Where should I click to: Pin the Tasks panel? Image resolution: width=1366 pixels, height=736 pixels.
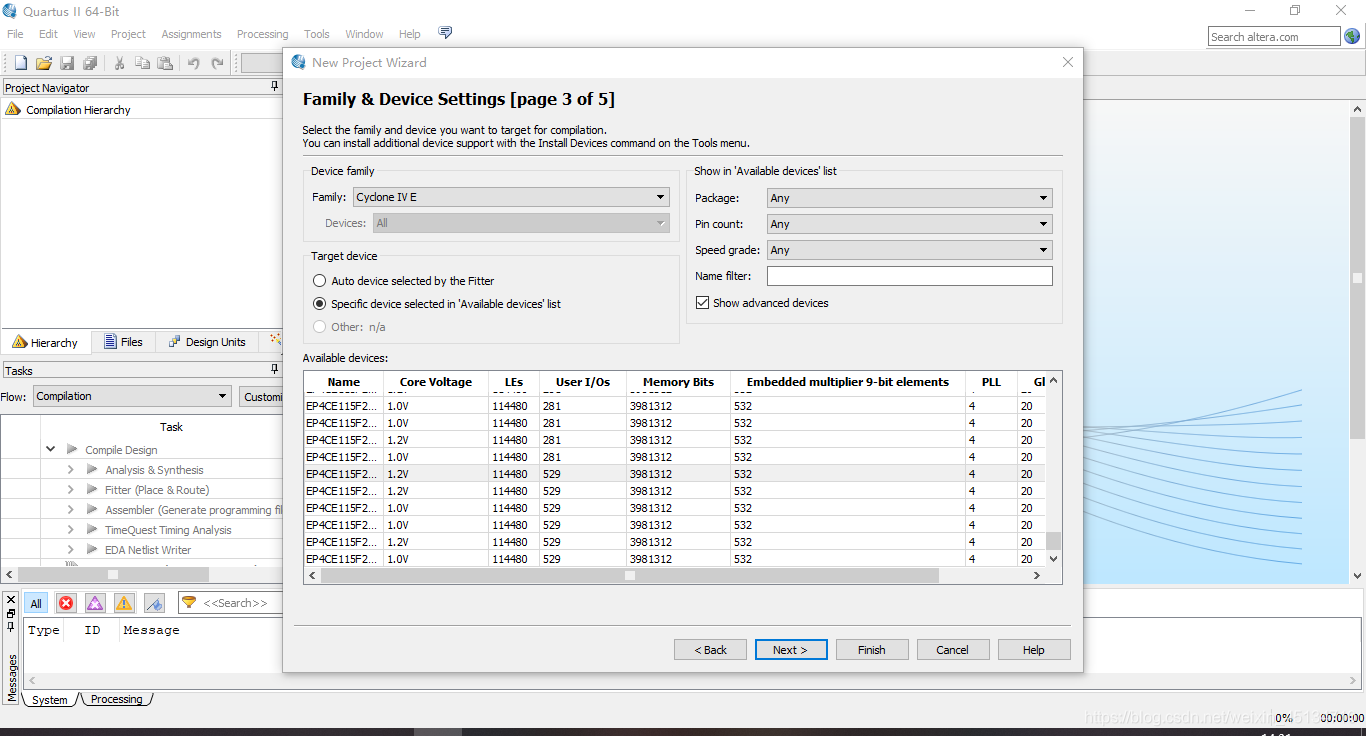pyautogui.click(x=275, y=370)
